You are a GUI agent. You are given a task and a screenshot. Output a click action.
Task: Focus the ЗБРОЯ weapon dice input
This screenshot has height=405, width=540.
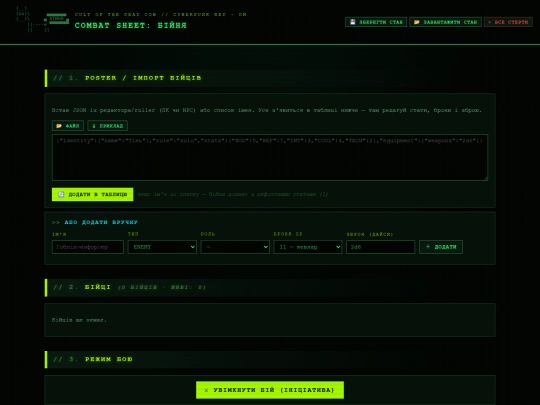380,247
